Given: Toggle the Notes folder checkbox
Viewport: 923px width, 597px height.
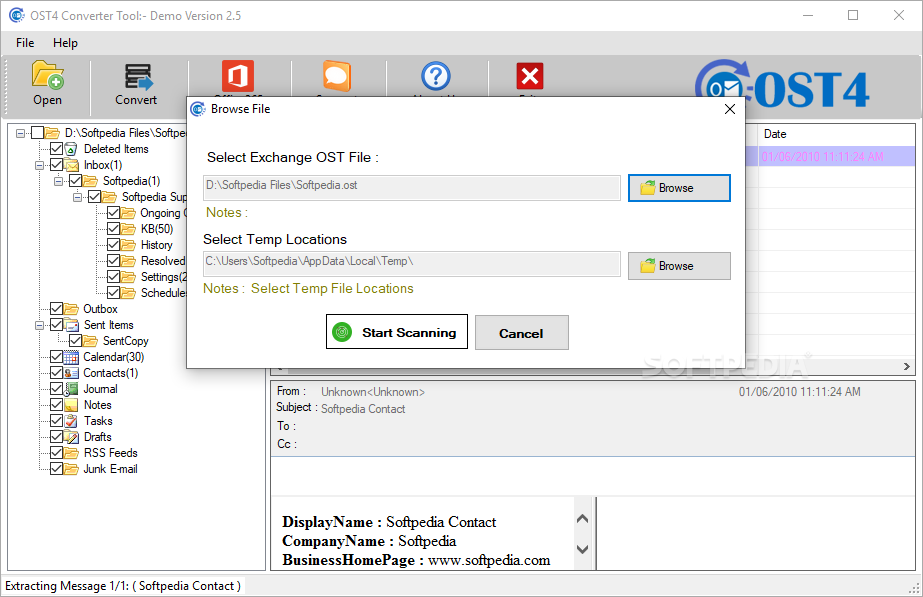Looking at the screenshot, I should pos(57,404).
